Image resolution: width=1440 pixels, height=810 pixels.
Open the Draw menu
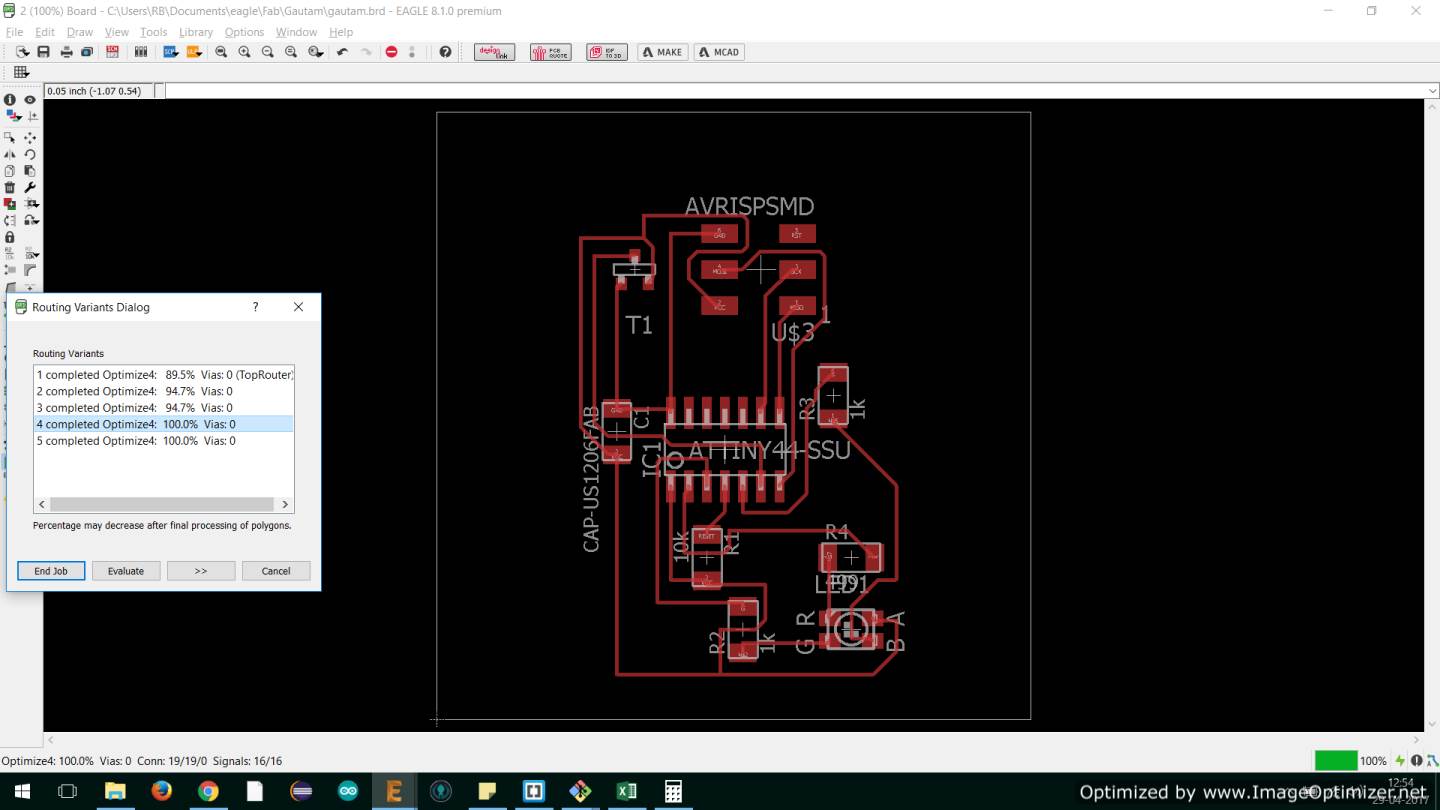tap(80, 32)
